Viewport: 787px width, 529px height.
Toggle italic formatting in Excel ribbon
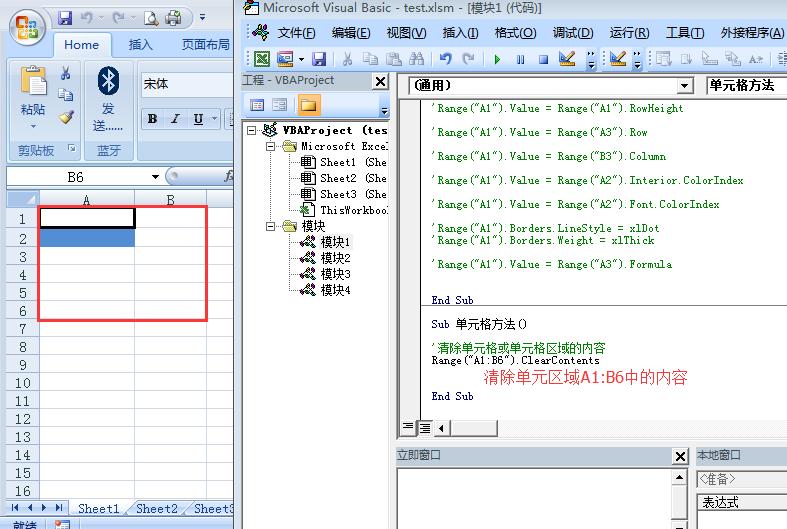[175, 119]
